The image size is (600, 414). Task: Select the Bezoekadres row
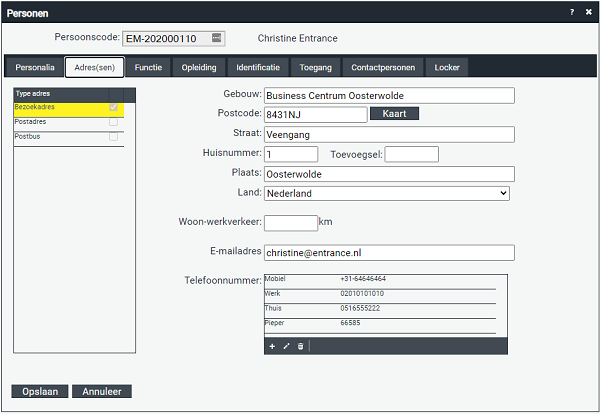tap(69, 110)
